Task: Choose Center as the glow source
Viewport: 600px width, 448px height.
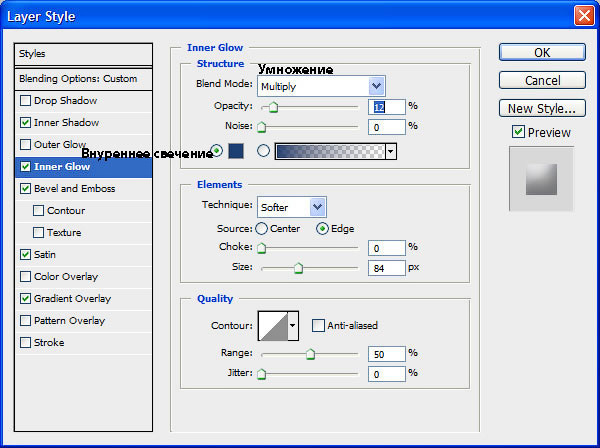Action: tap(261, 229)
